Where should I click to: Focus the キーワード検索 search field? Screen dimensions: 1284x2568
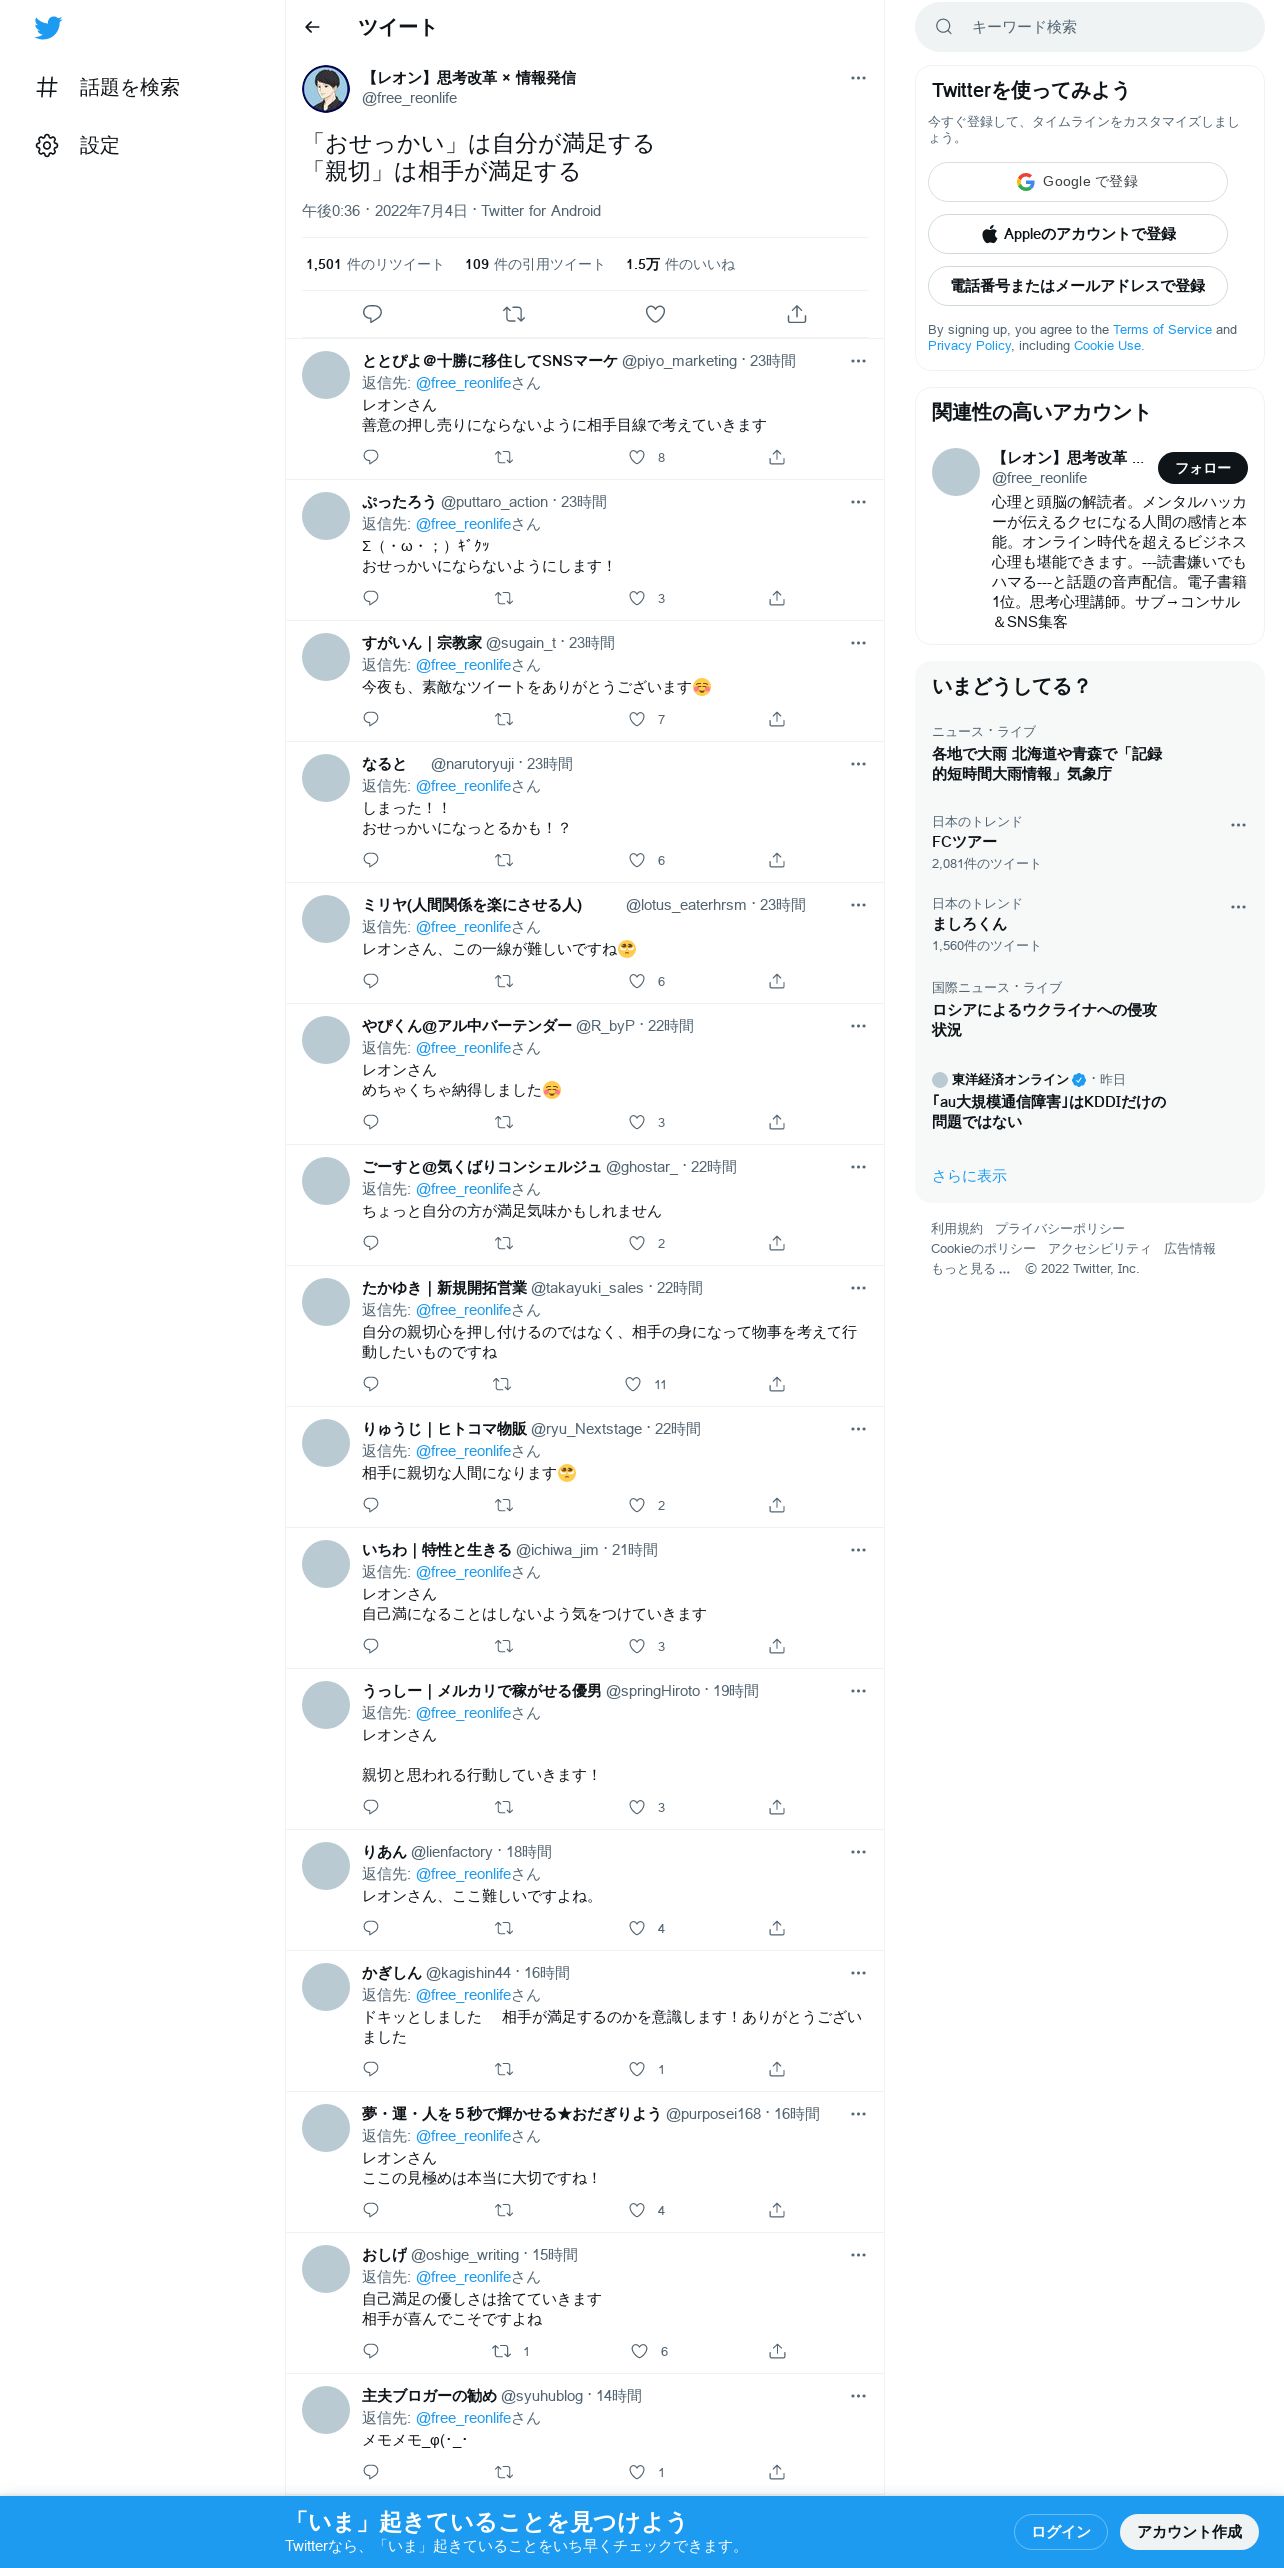point(1089,27)
